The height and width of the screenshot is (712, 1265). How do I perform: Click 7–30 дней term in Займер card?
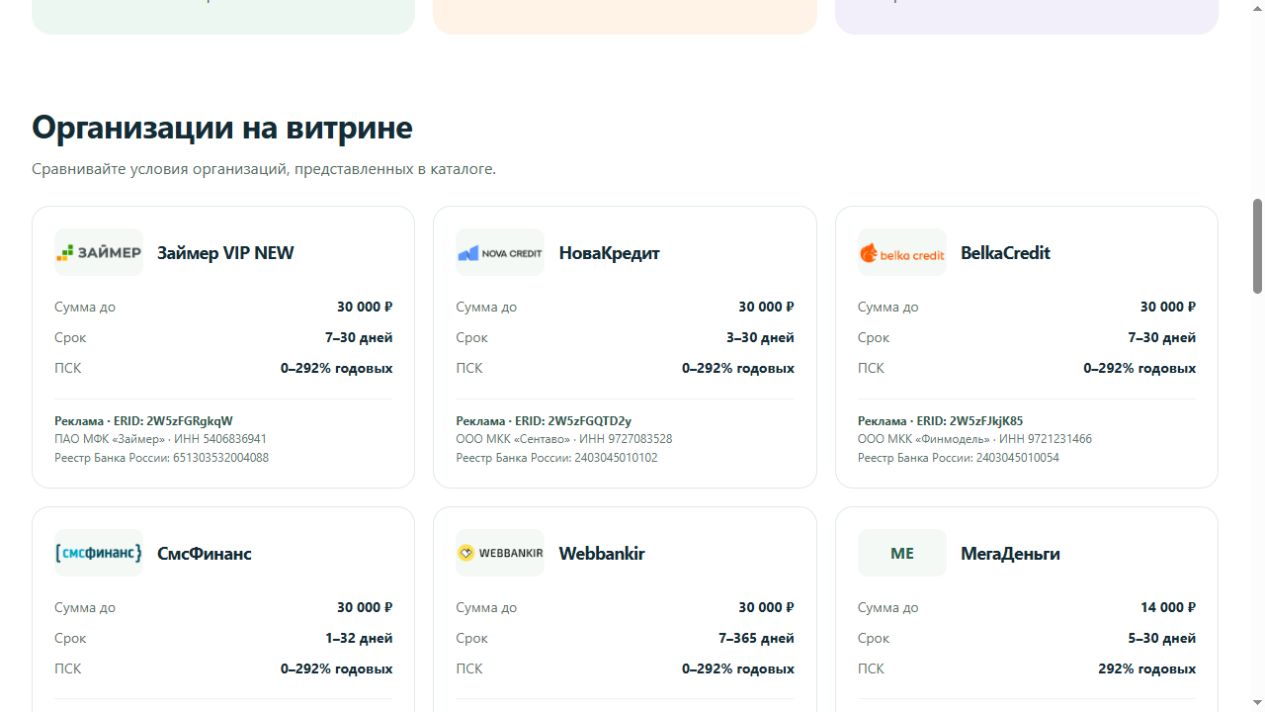click(x=359, y=338)
